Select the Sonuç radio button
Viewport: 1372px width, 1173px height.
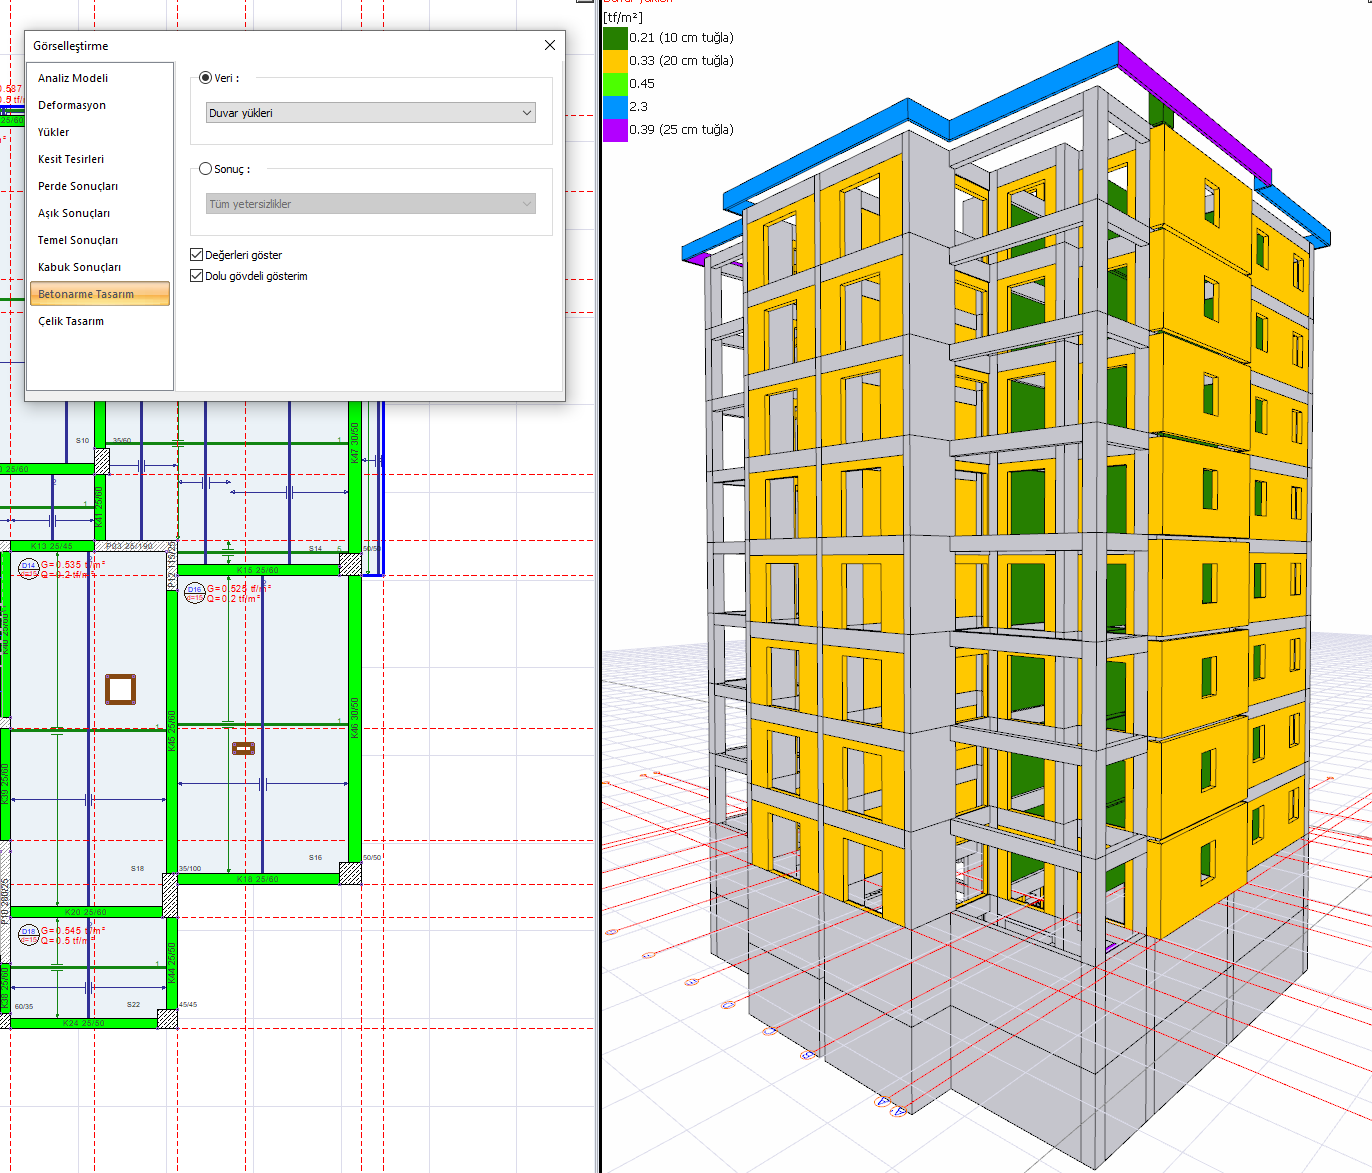coord(206,169)
